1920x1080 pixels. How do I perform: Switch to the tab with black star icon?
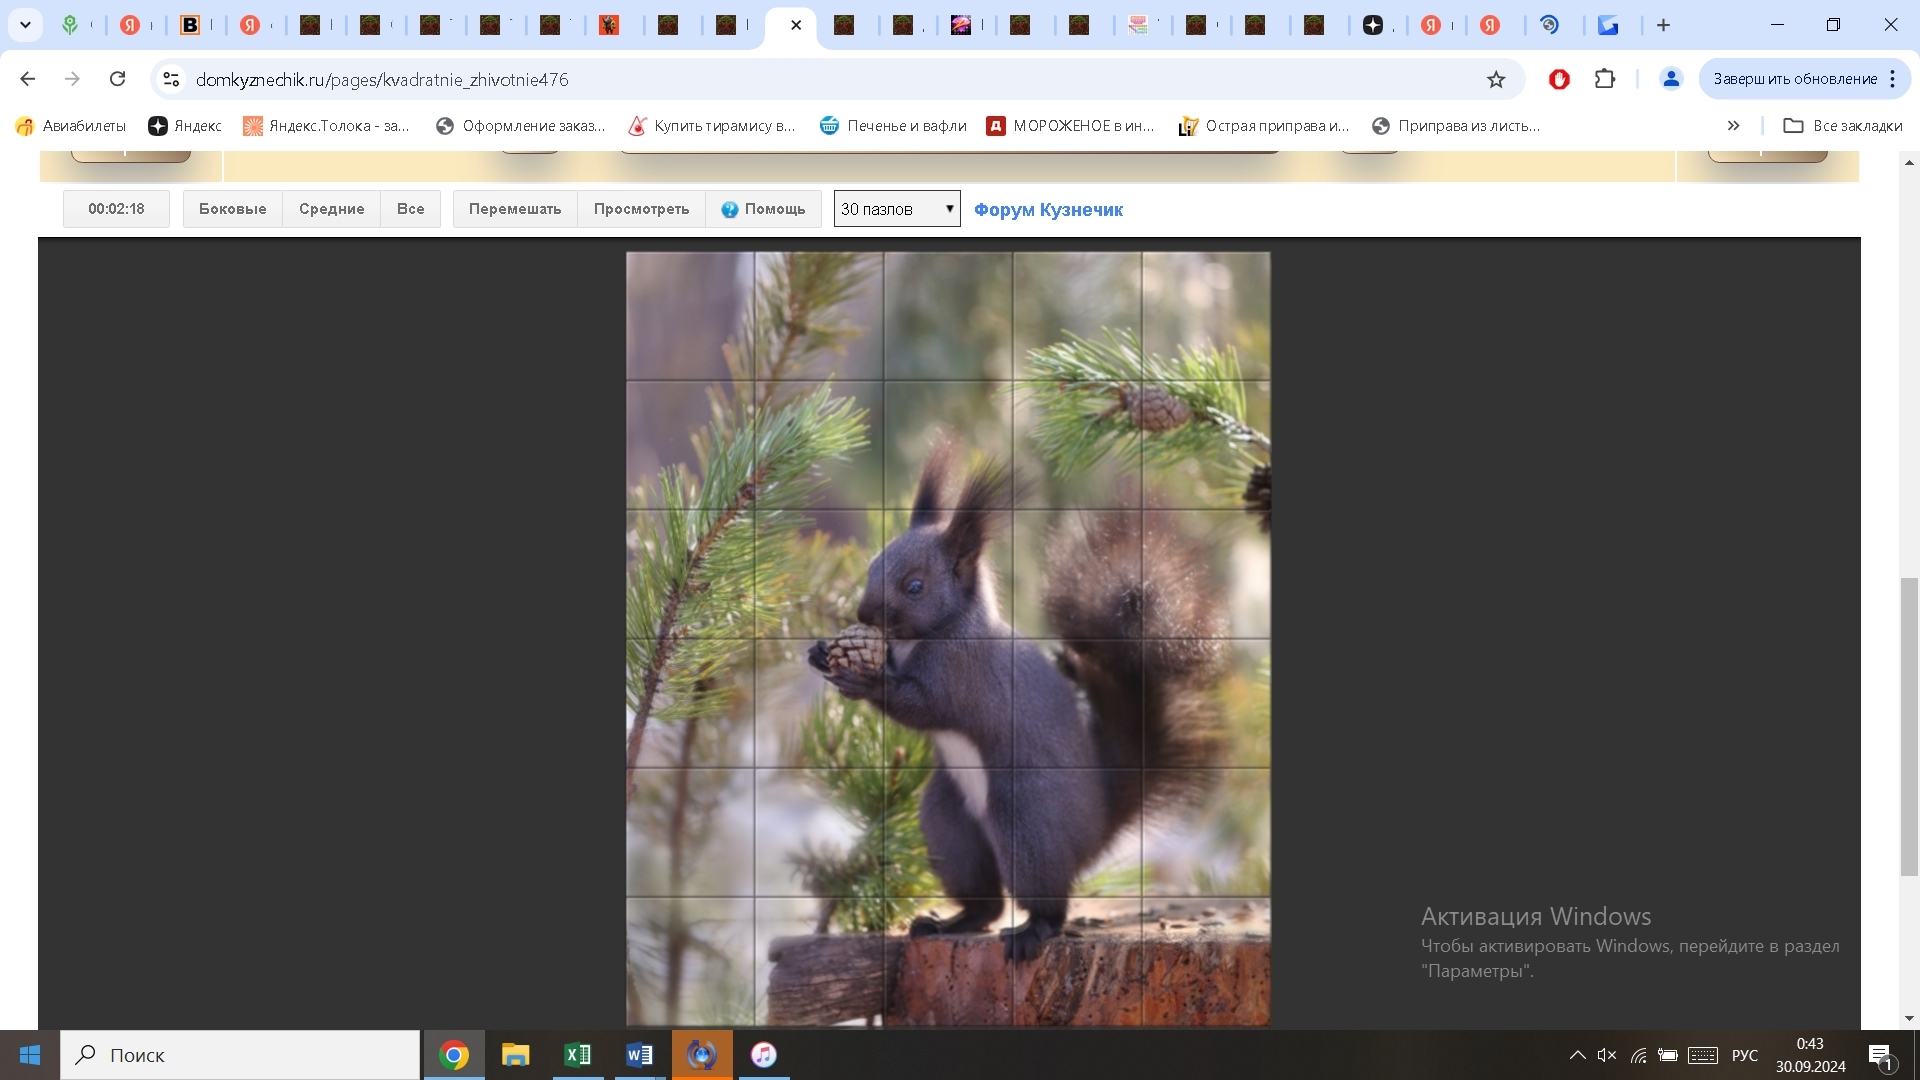(1374, 25)
